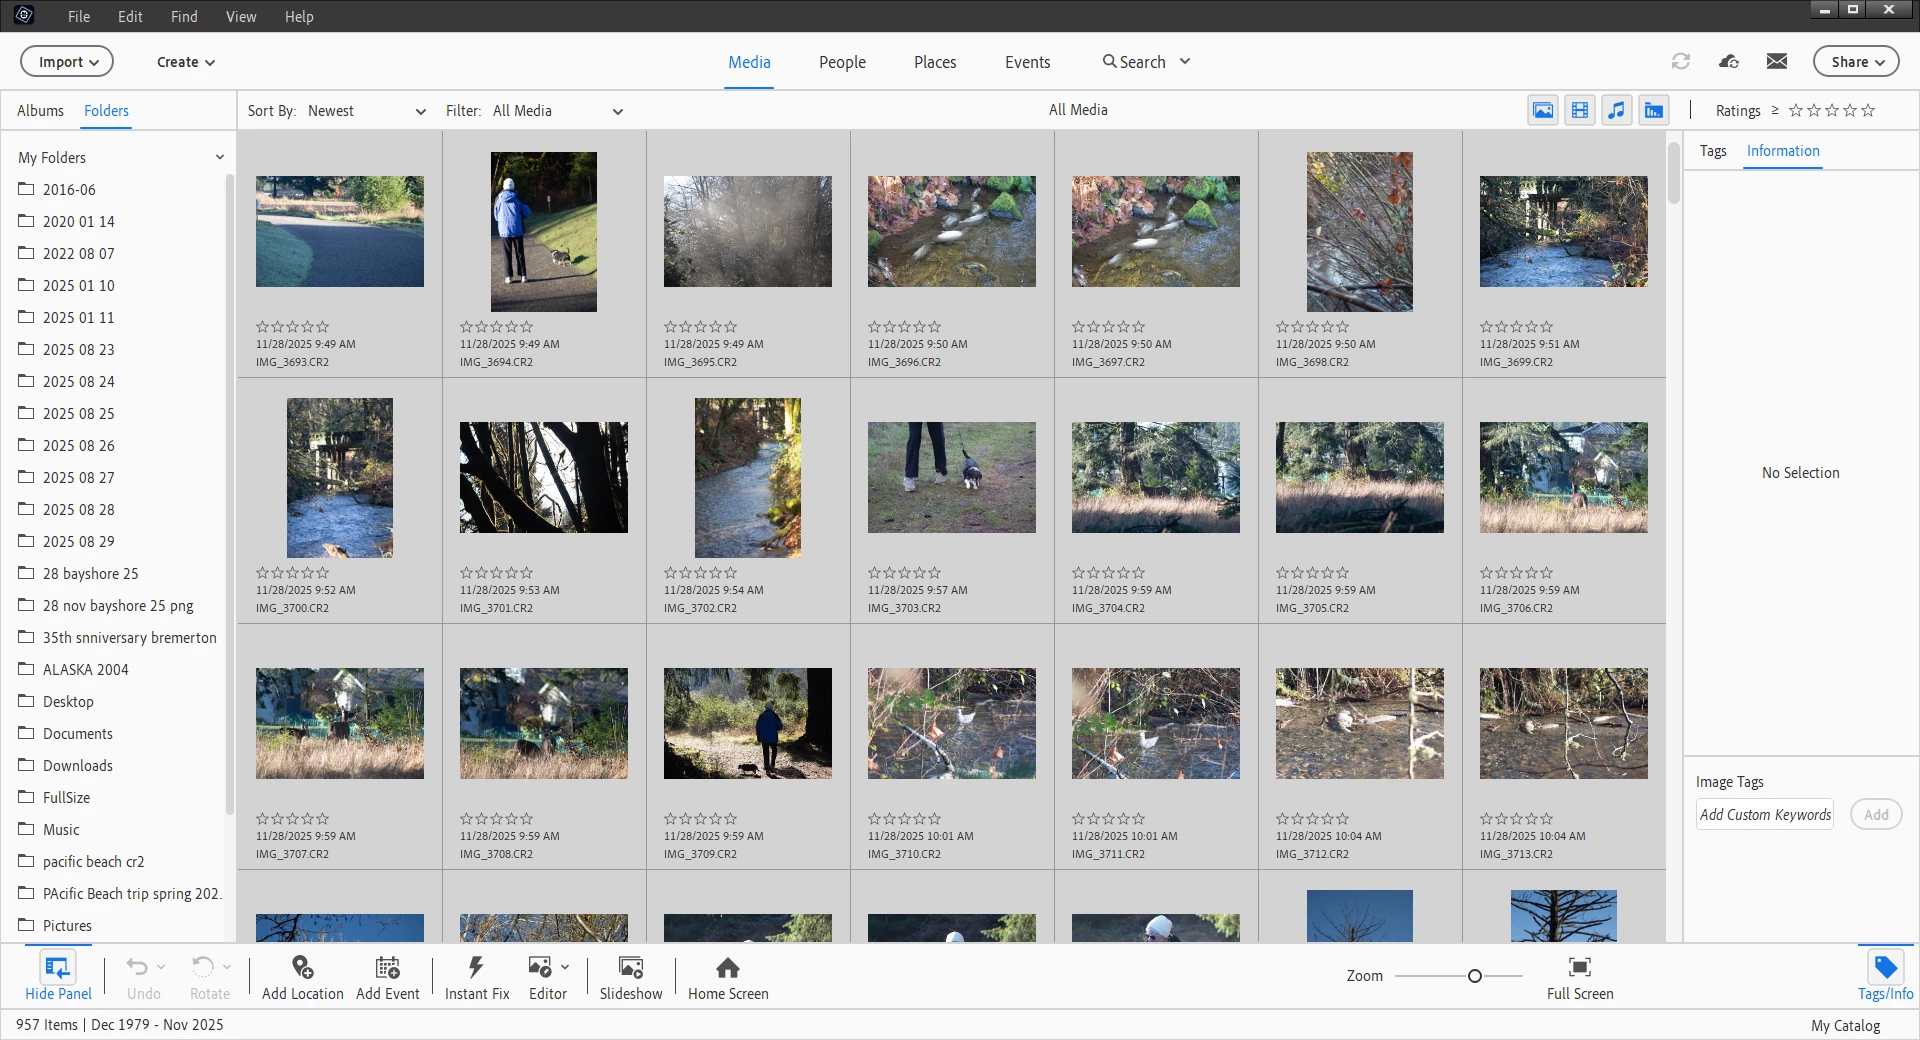
Task: Hide the left folders panel
Action: [x=58, y=976]
